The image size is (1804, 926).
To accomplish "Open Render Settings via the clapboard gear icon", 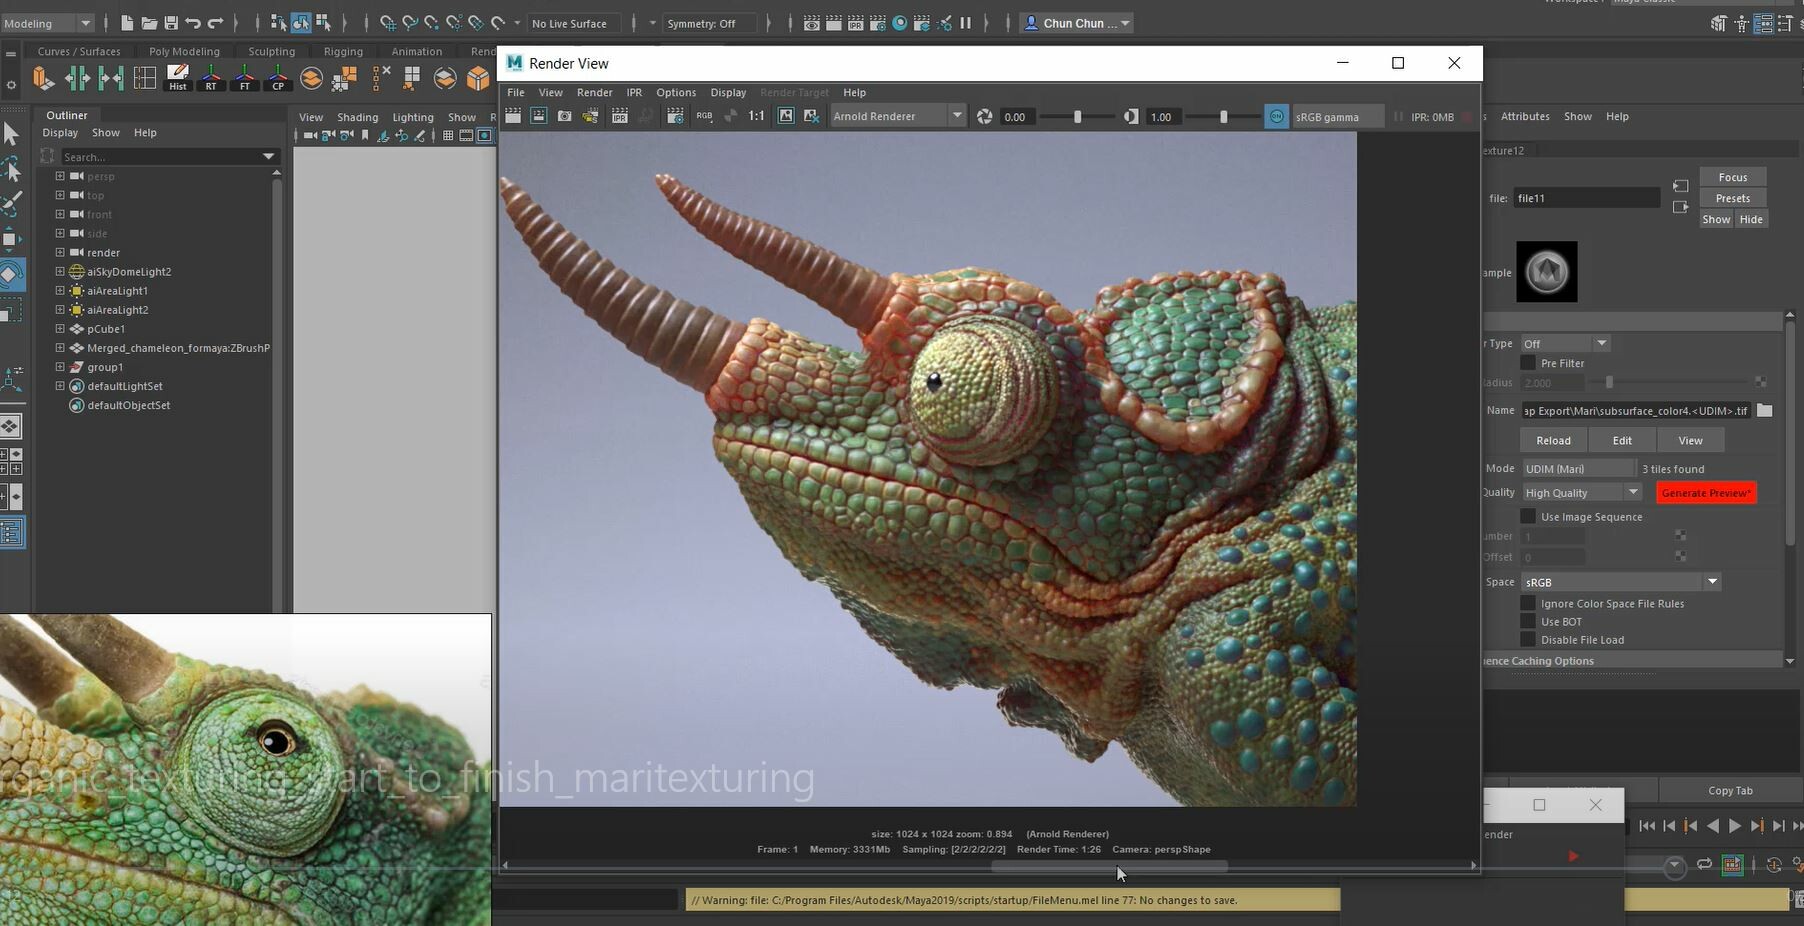I will [673, 116].
